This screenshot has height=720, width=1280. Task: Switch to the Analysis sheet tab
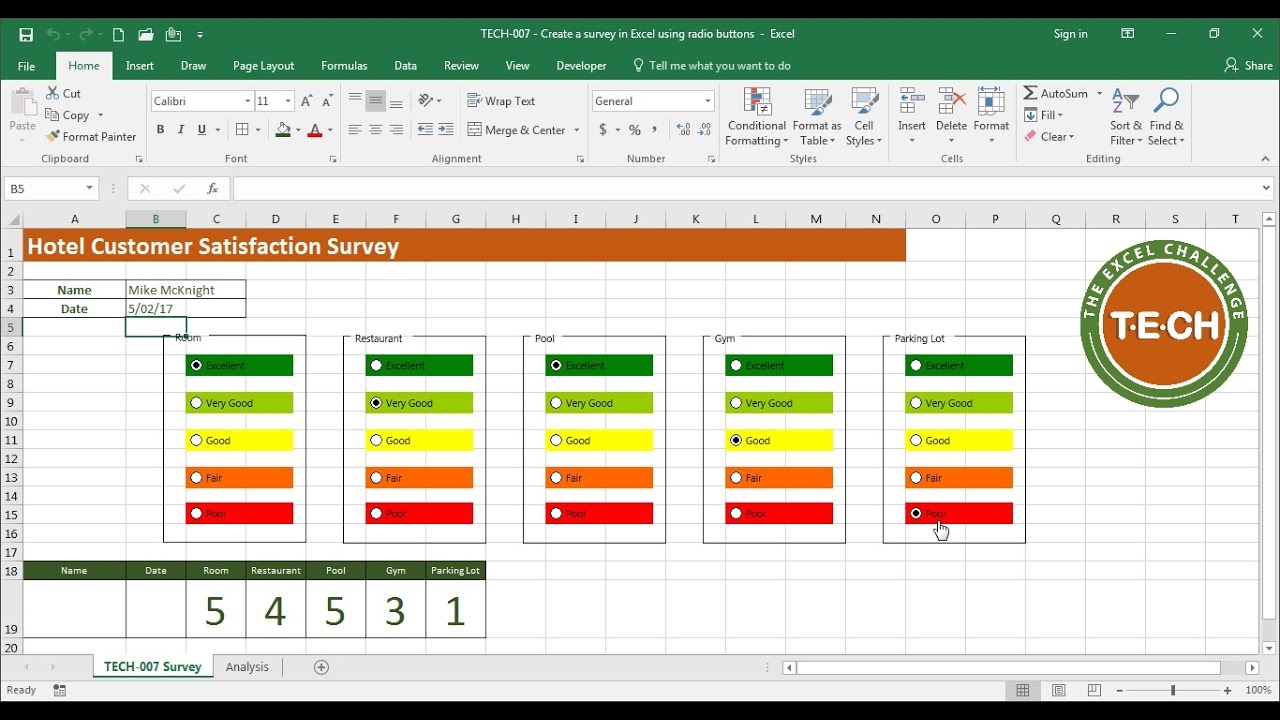click(x=247, y=667)
